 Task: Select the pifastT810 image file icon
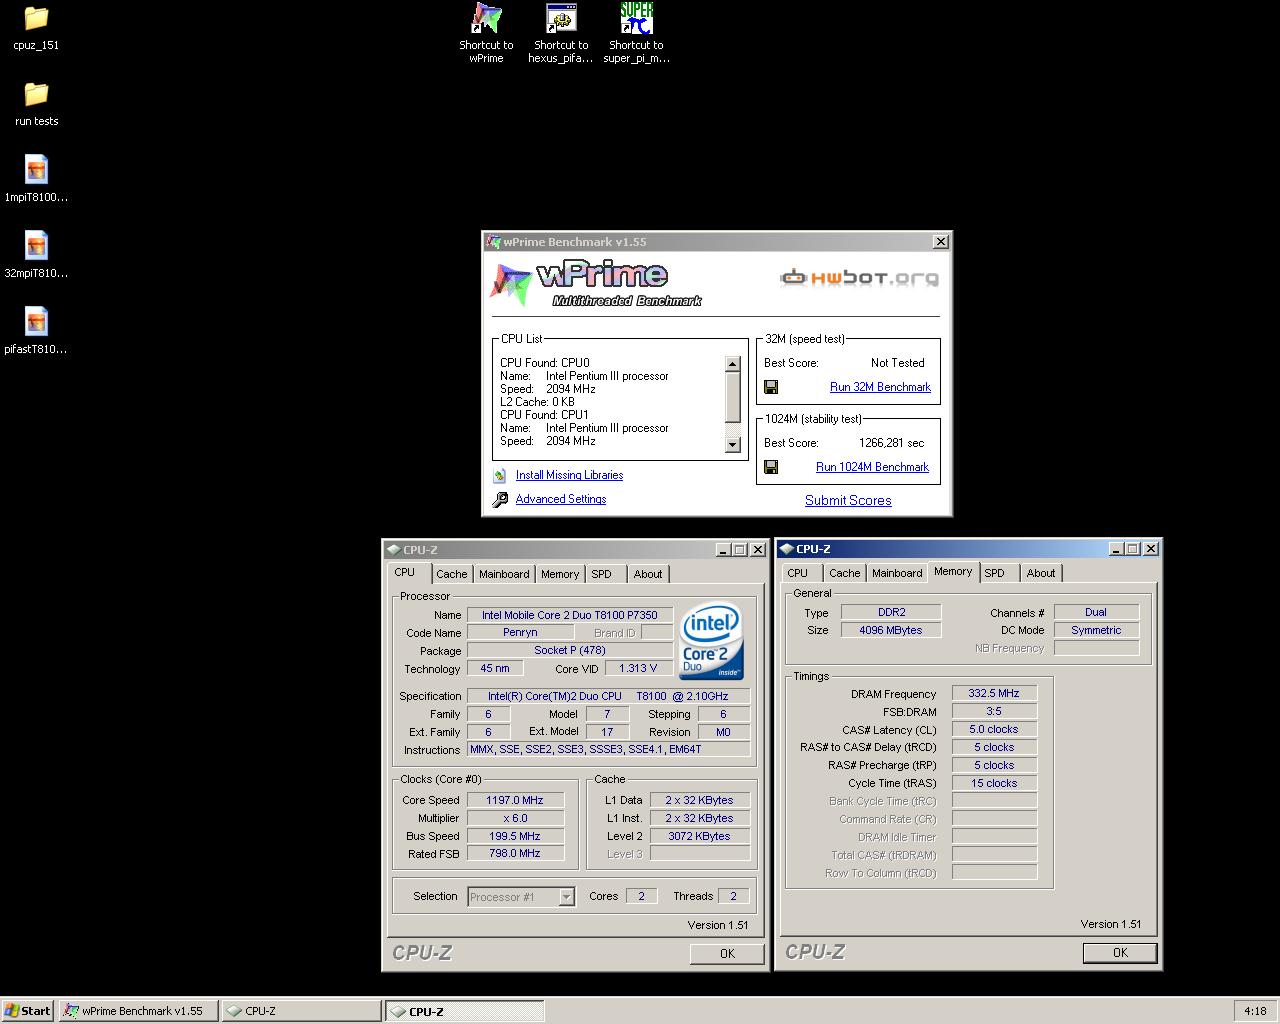coord(36,321)
